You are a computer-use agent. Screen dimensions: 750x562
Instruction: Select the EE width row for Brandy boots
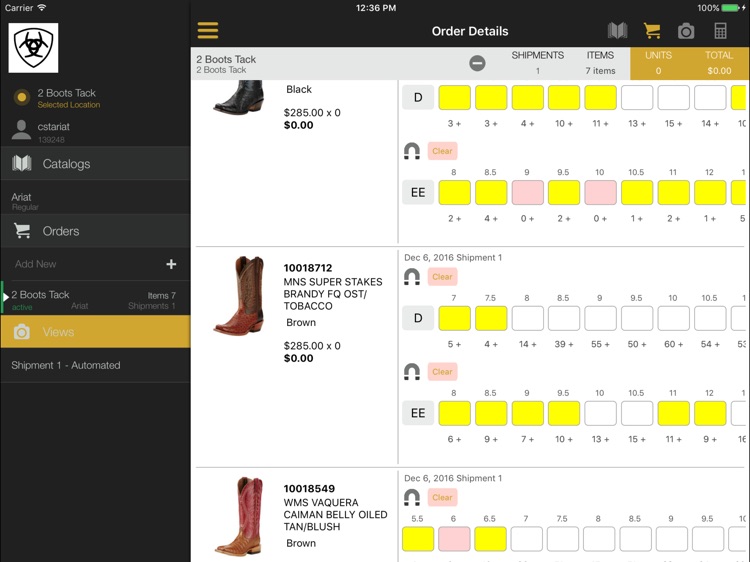[418, 413]
